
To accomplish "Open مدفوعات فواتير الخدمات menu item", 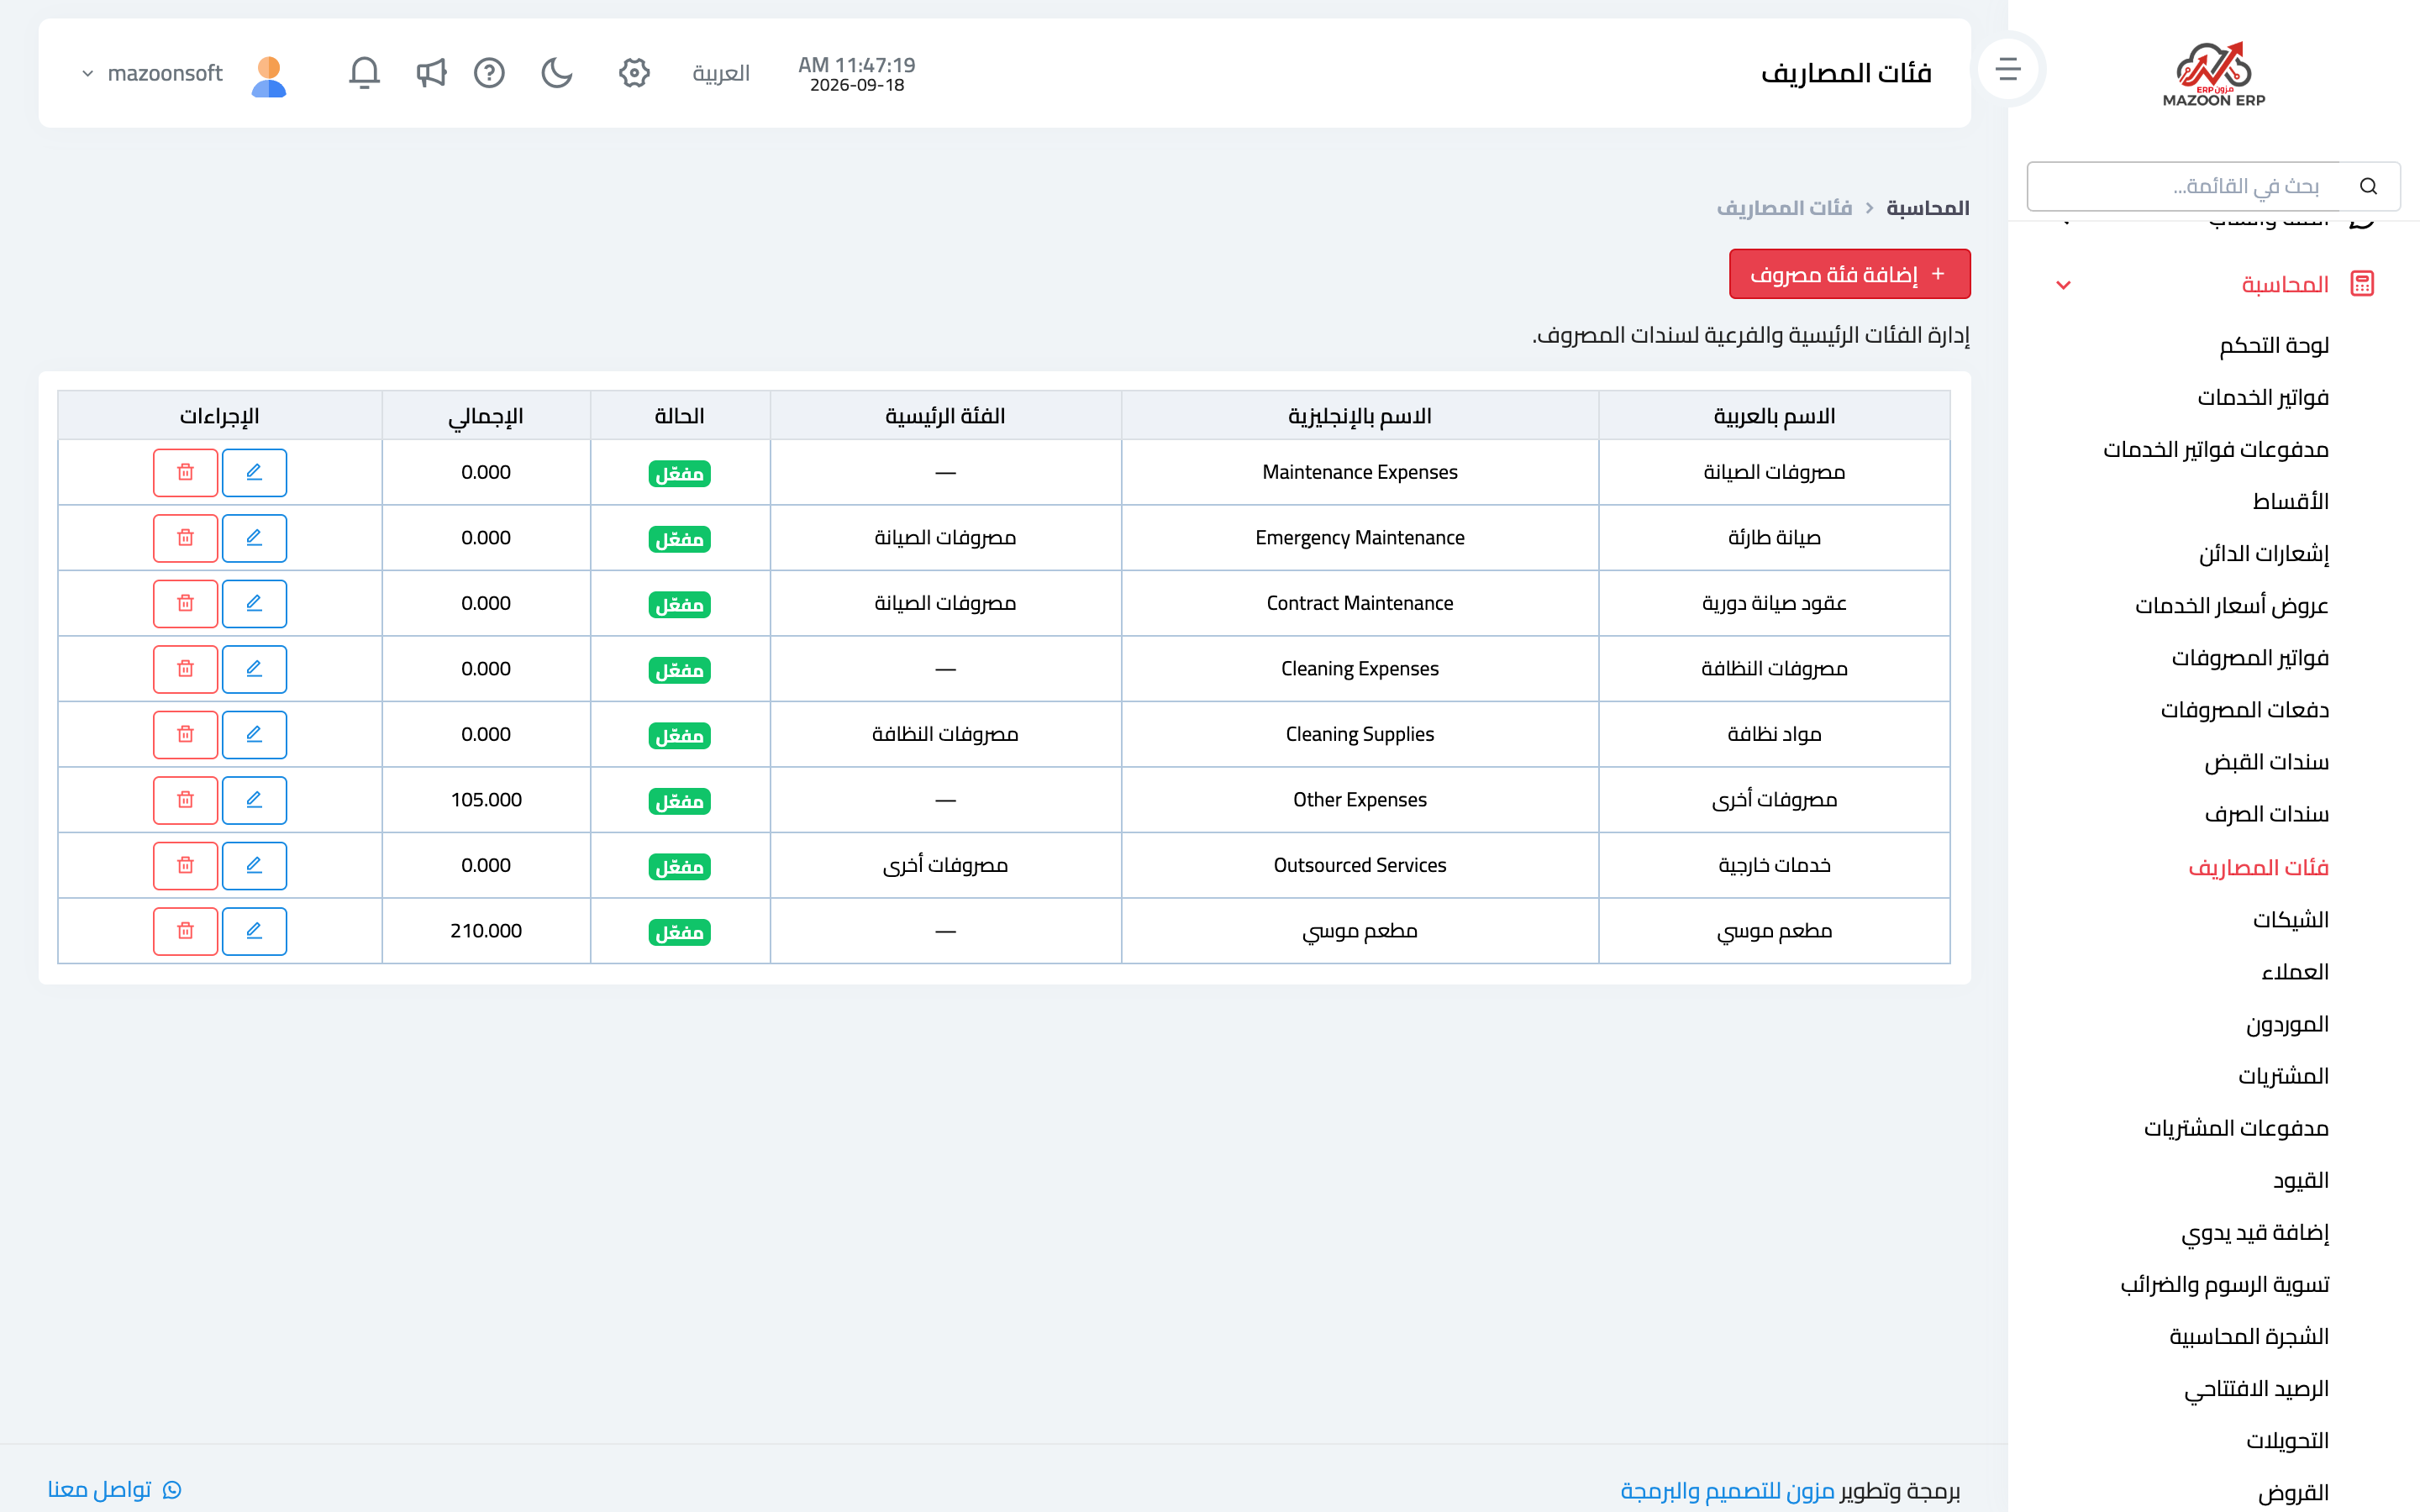I will pos(2216,450).
